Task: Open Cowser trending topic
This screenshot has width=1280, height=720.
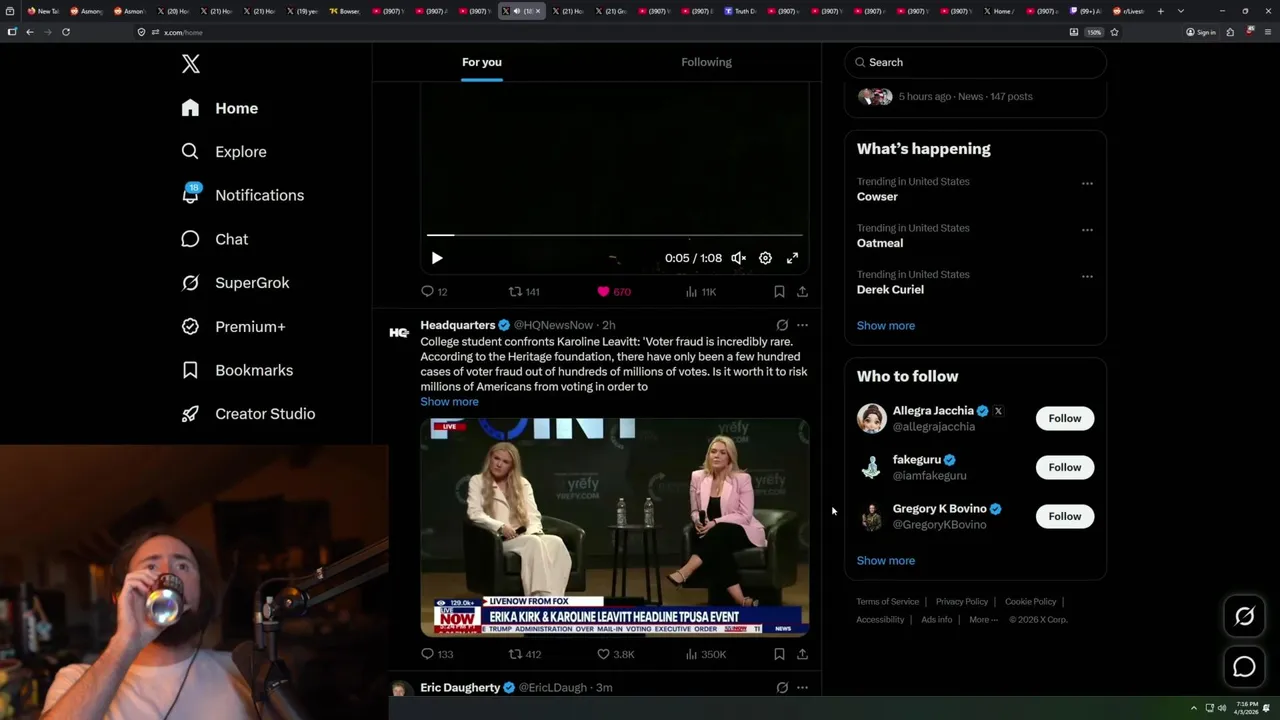Action: pyautogui.click(x=877, y=197)
